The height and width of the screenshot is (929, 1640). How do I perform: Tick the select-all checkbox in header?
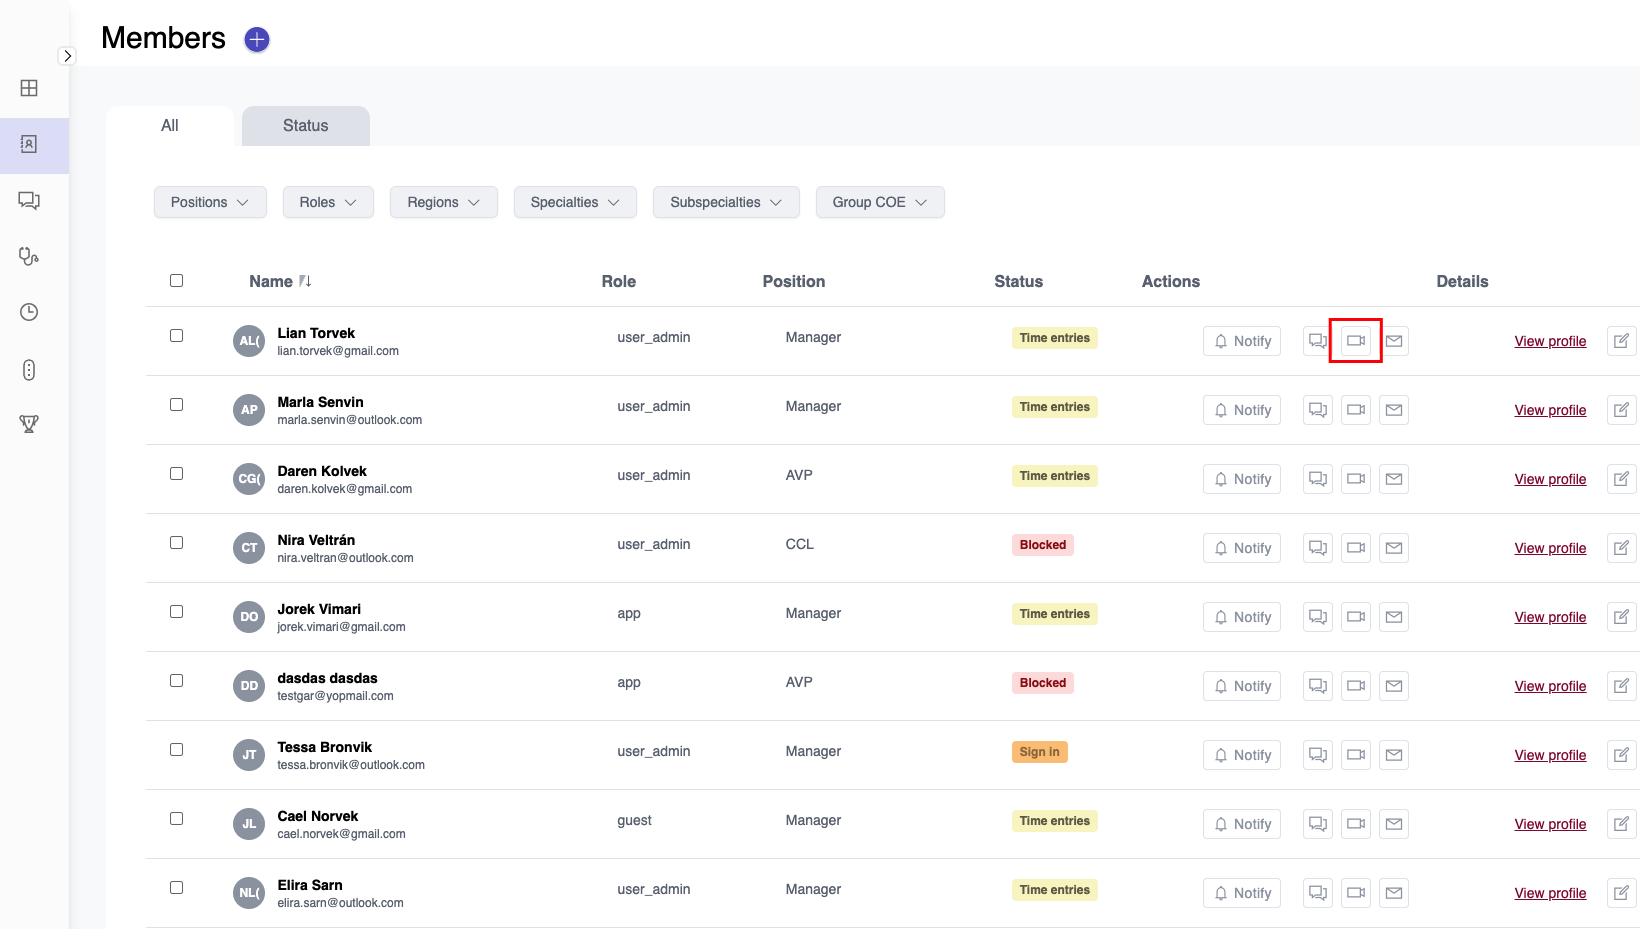(177, 281)
